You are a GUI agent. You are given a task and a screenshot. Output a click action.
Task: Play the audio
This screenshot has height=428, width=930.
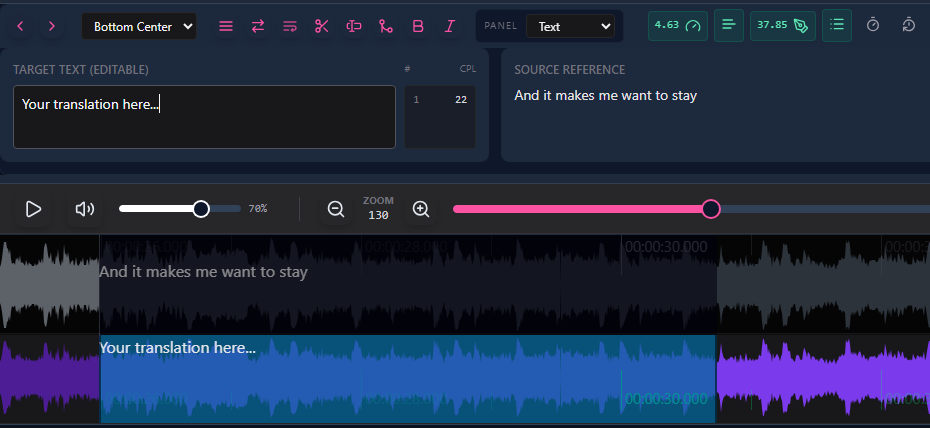tap(34, 209)
